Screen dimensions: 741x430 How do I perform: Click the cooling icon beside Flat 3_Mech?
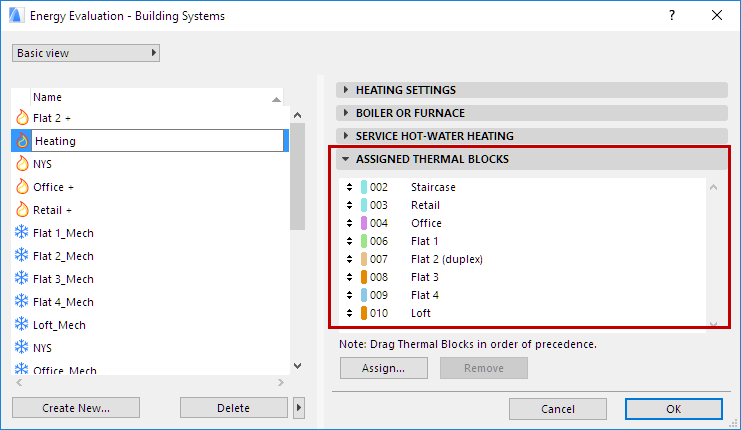[x=22, y=279]
